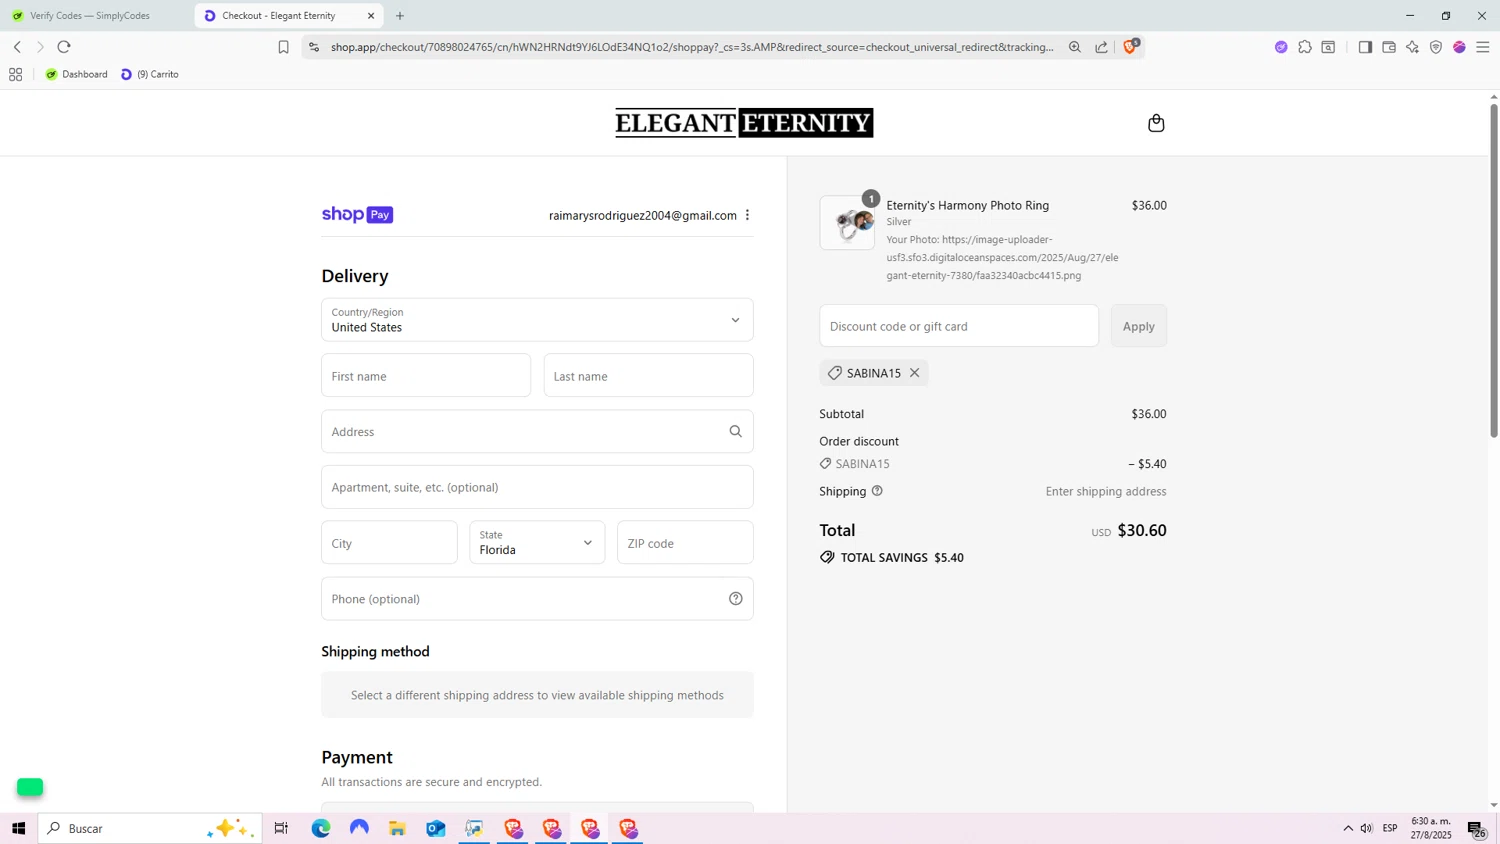Image resolution: width=1500 pixels, height=844 pixels.
Task: Click the green chat widget button
Action: click(30, 787)
